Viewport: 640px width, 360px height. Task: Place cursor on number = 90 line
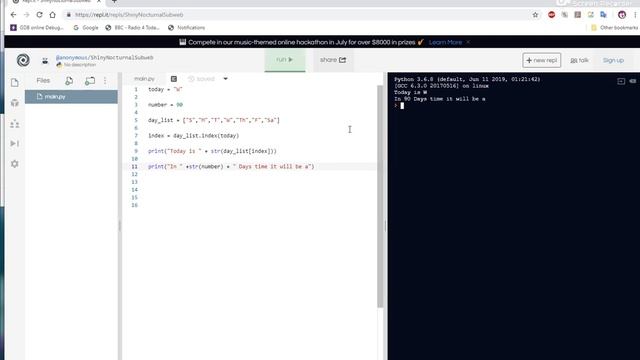click(165, 105)
